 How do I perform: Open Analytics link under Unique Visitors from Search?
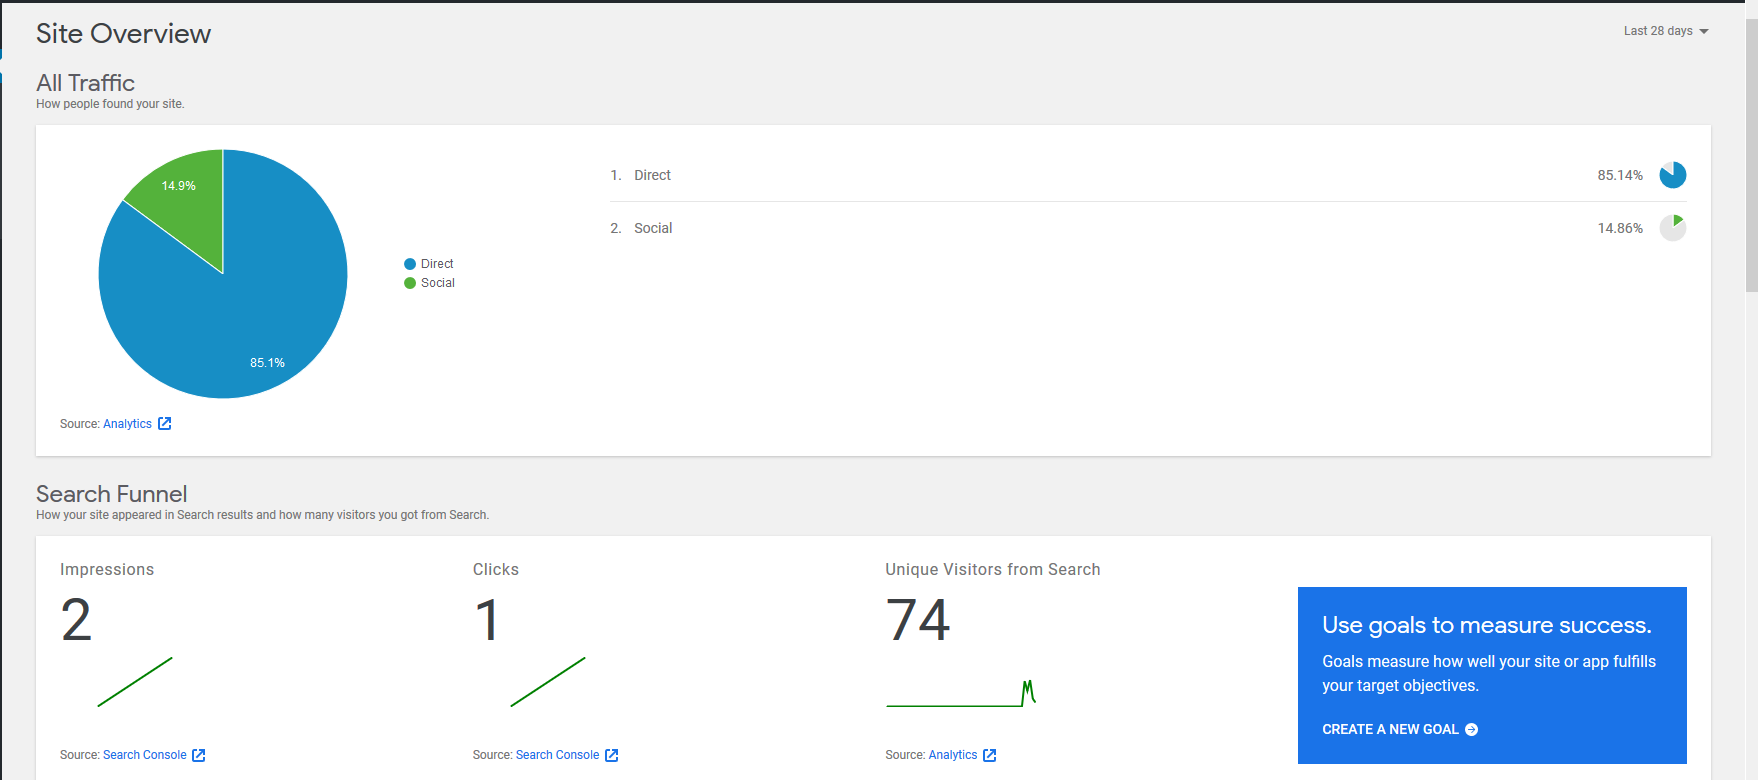pyautogui.click(x=952, y=755)
